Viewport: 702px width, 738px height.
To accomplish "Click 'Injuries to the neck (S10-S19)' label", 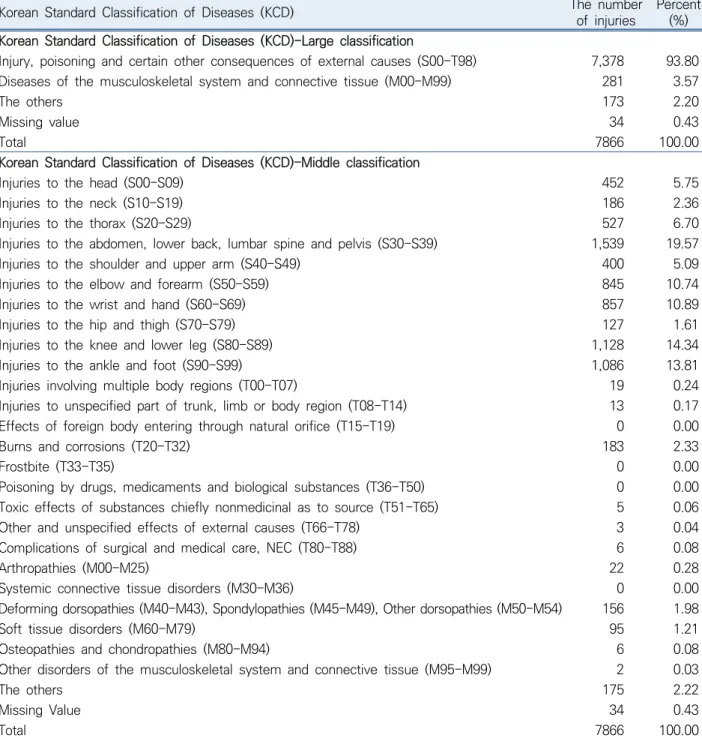I will 91,203.
